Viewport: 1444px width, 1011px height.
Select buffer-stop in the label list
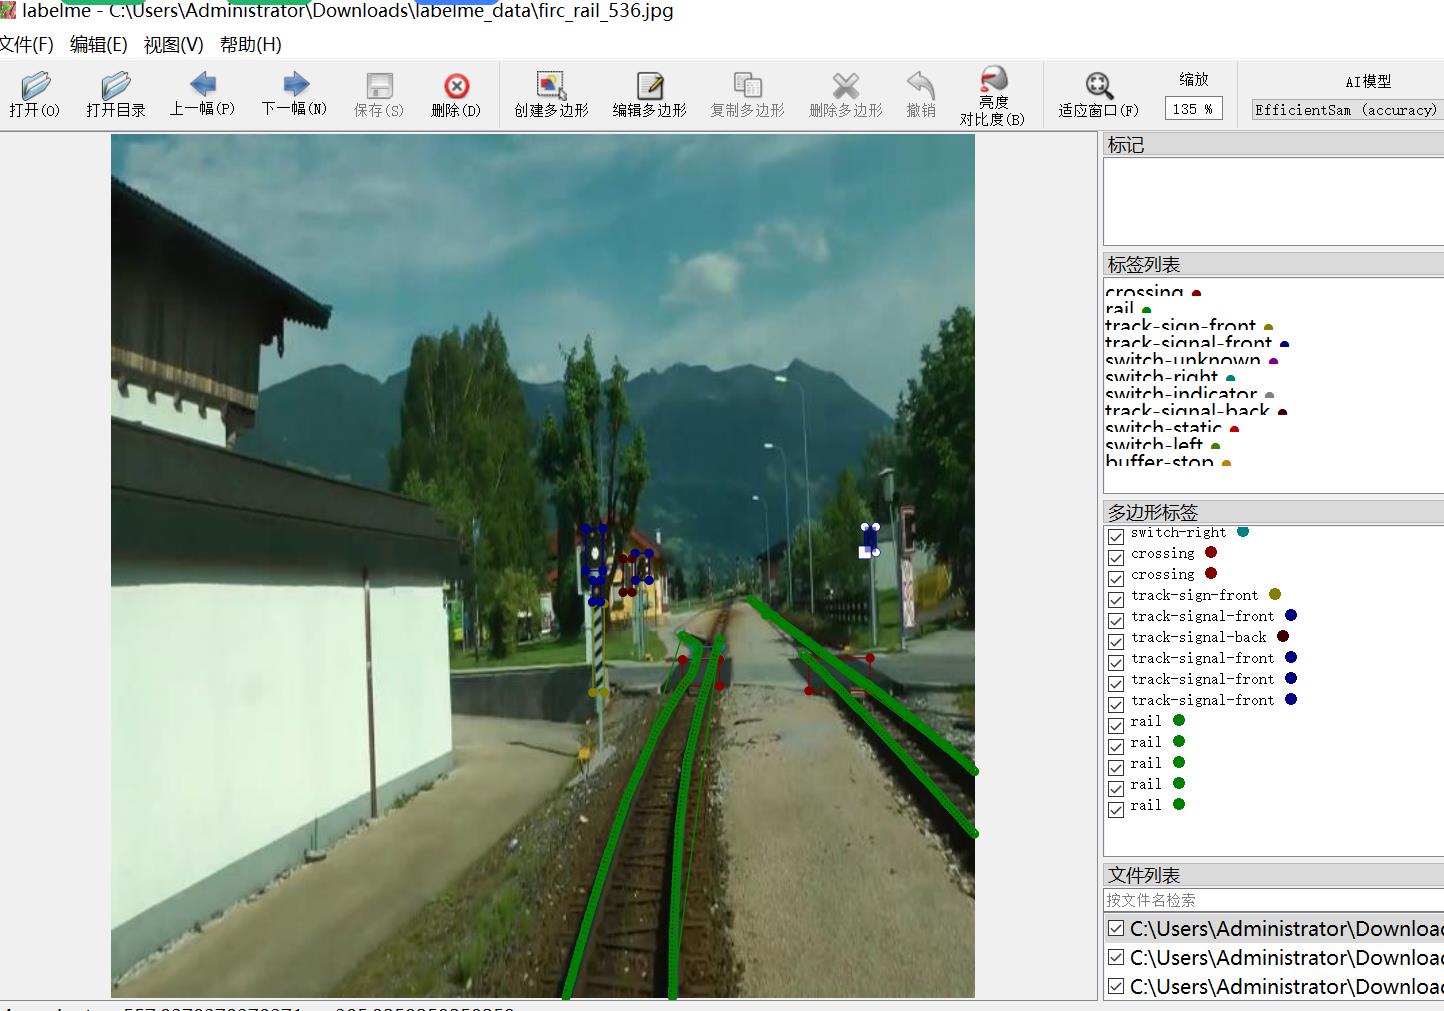(1159, 462)
